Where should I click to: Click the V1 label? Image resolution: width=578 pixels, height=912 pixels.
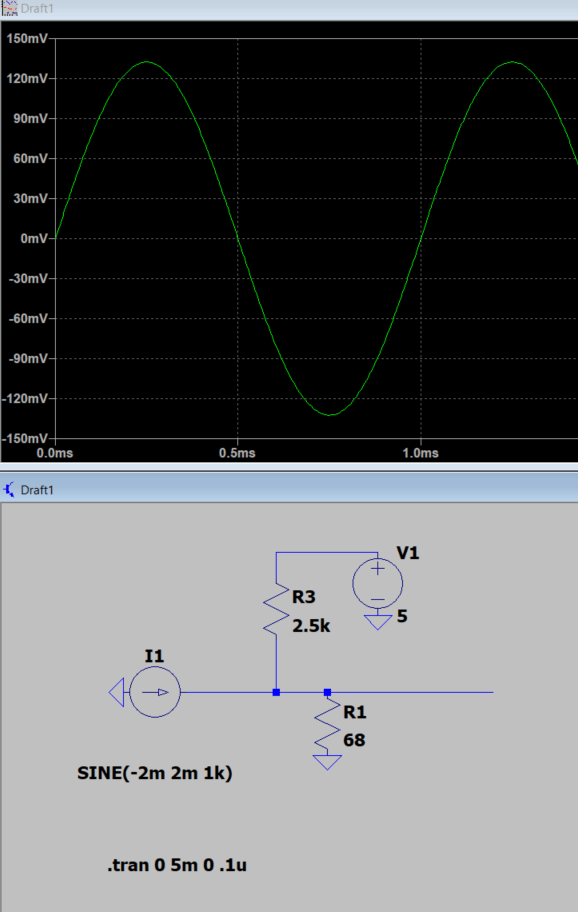(x=408, y=553)
